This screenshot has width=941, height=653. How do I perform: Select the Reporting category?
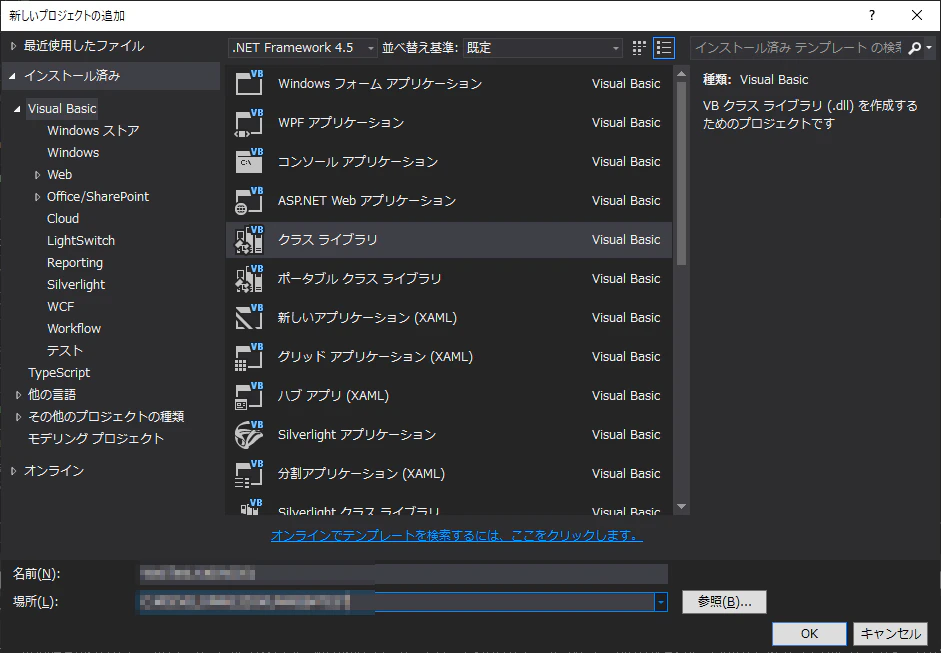point(75,263)
